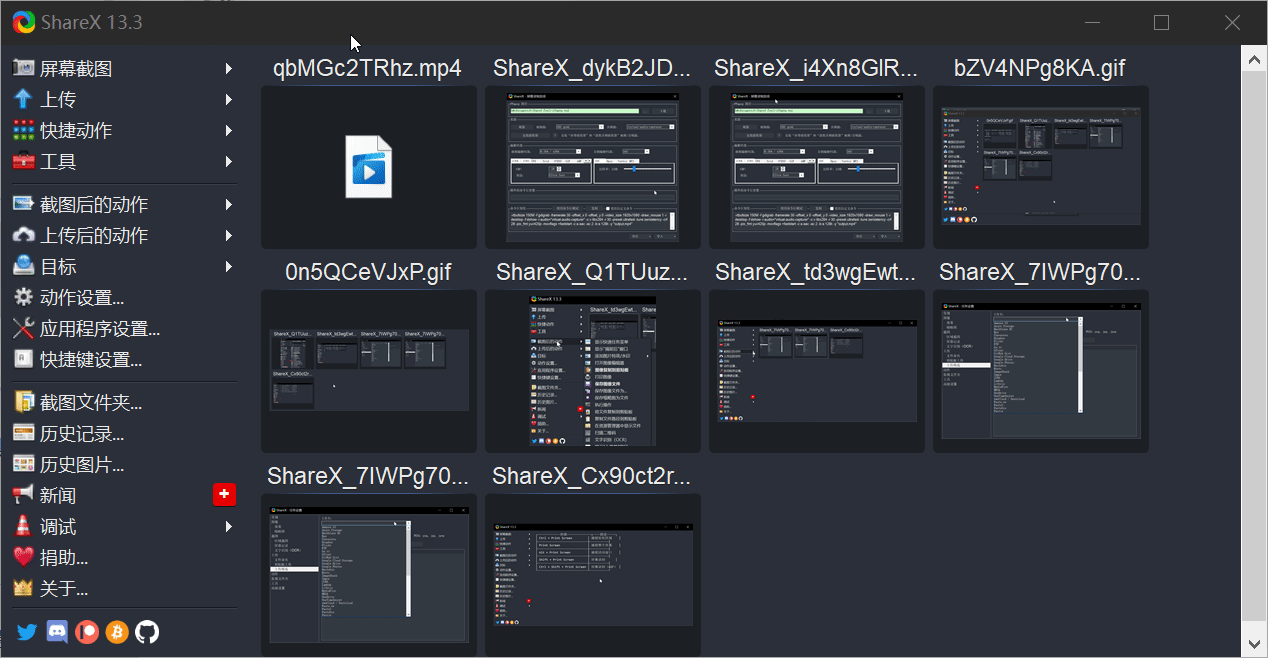Image resolution: width=1268 pixels, height=658 pixels.
Task: Open the 应用程序设置... menu item
Action: (x=124, y=328)
